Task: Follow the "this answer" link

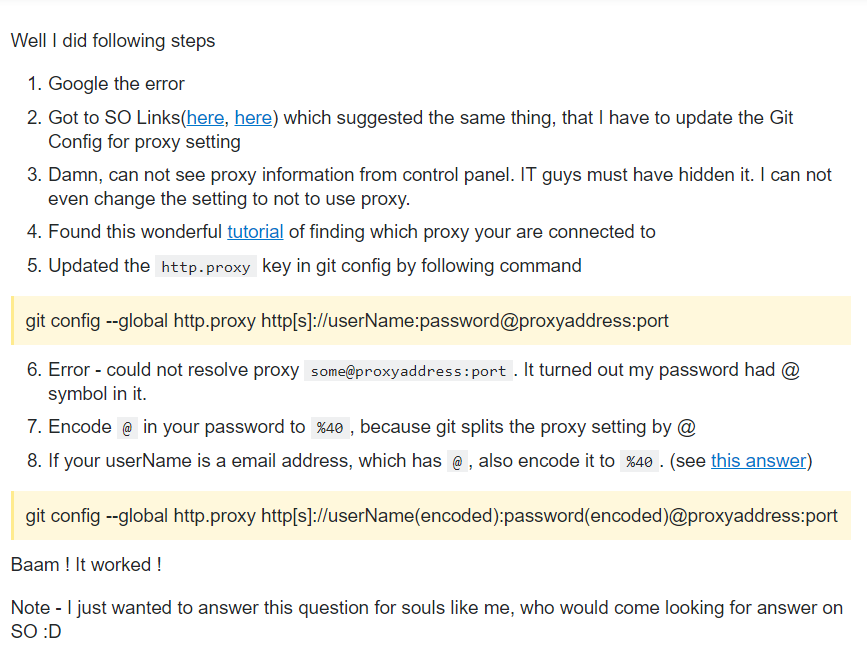Action: (759, 461)
